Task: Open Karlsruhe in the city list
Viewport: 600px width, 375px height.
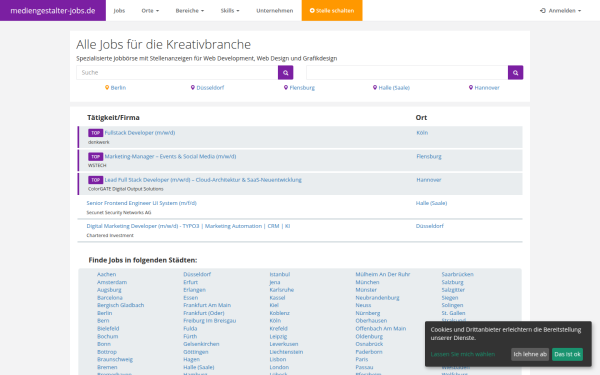Action: point(282,290)
